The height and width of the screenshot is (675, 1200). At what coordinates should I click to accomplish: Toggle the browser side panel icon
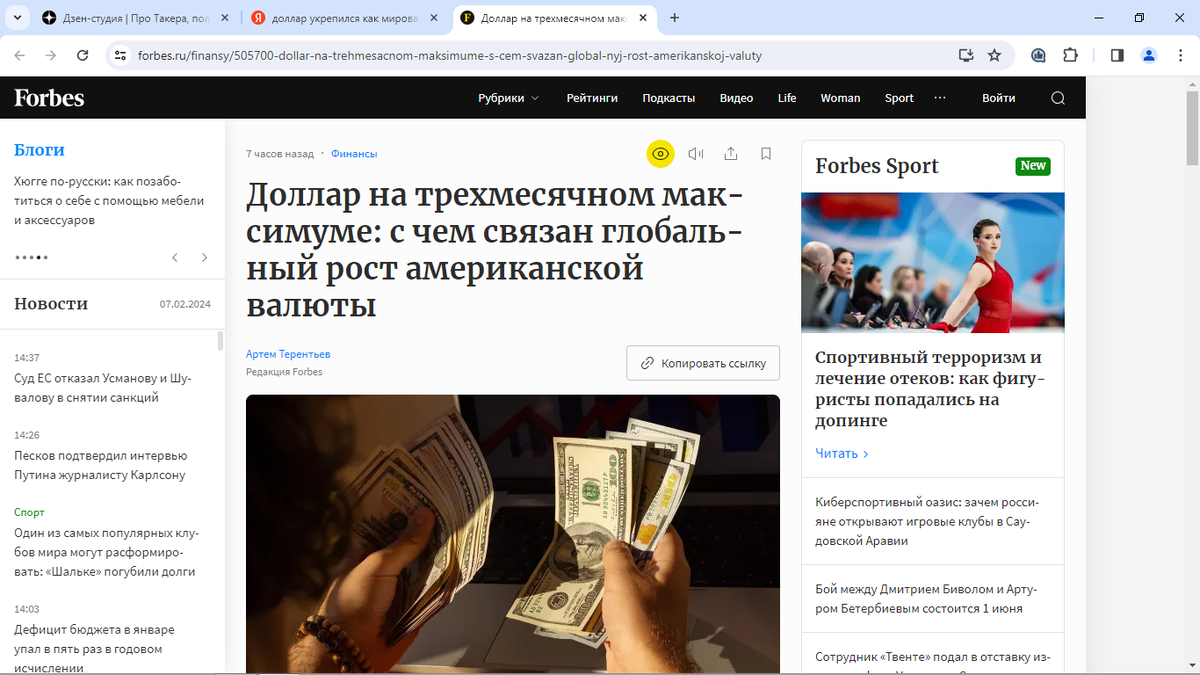click(x=1117, y=56)
